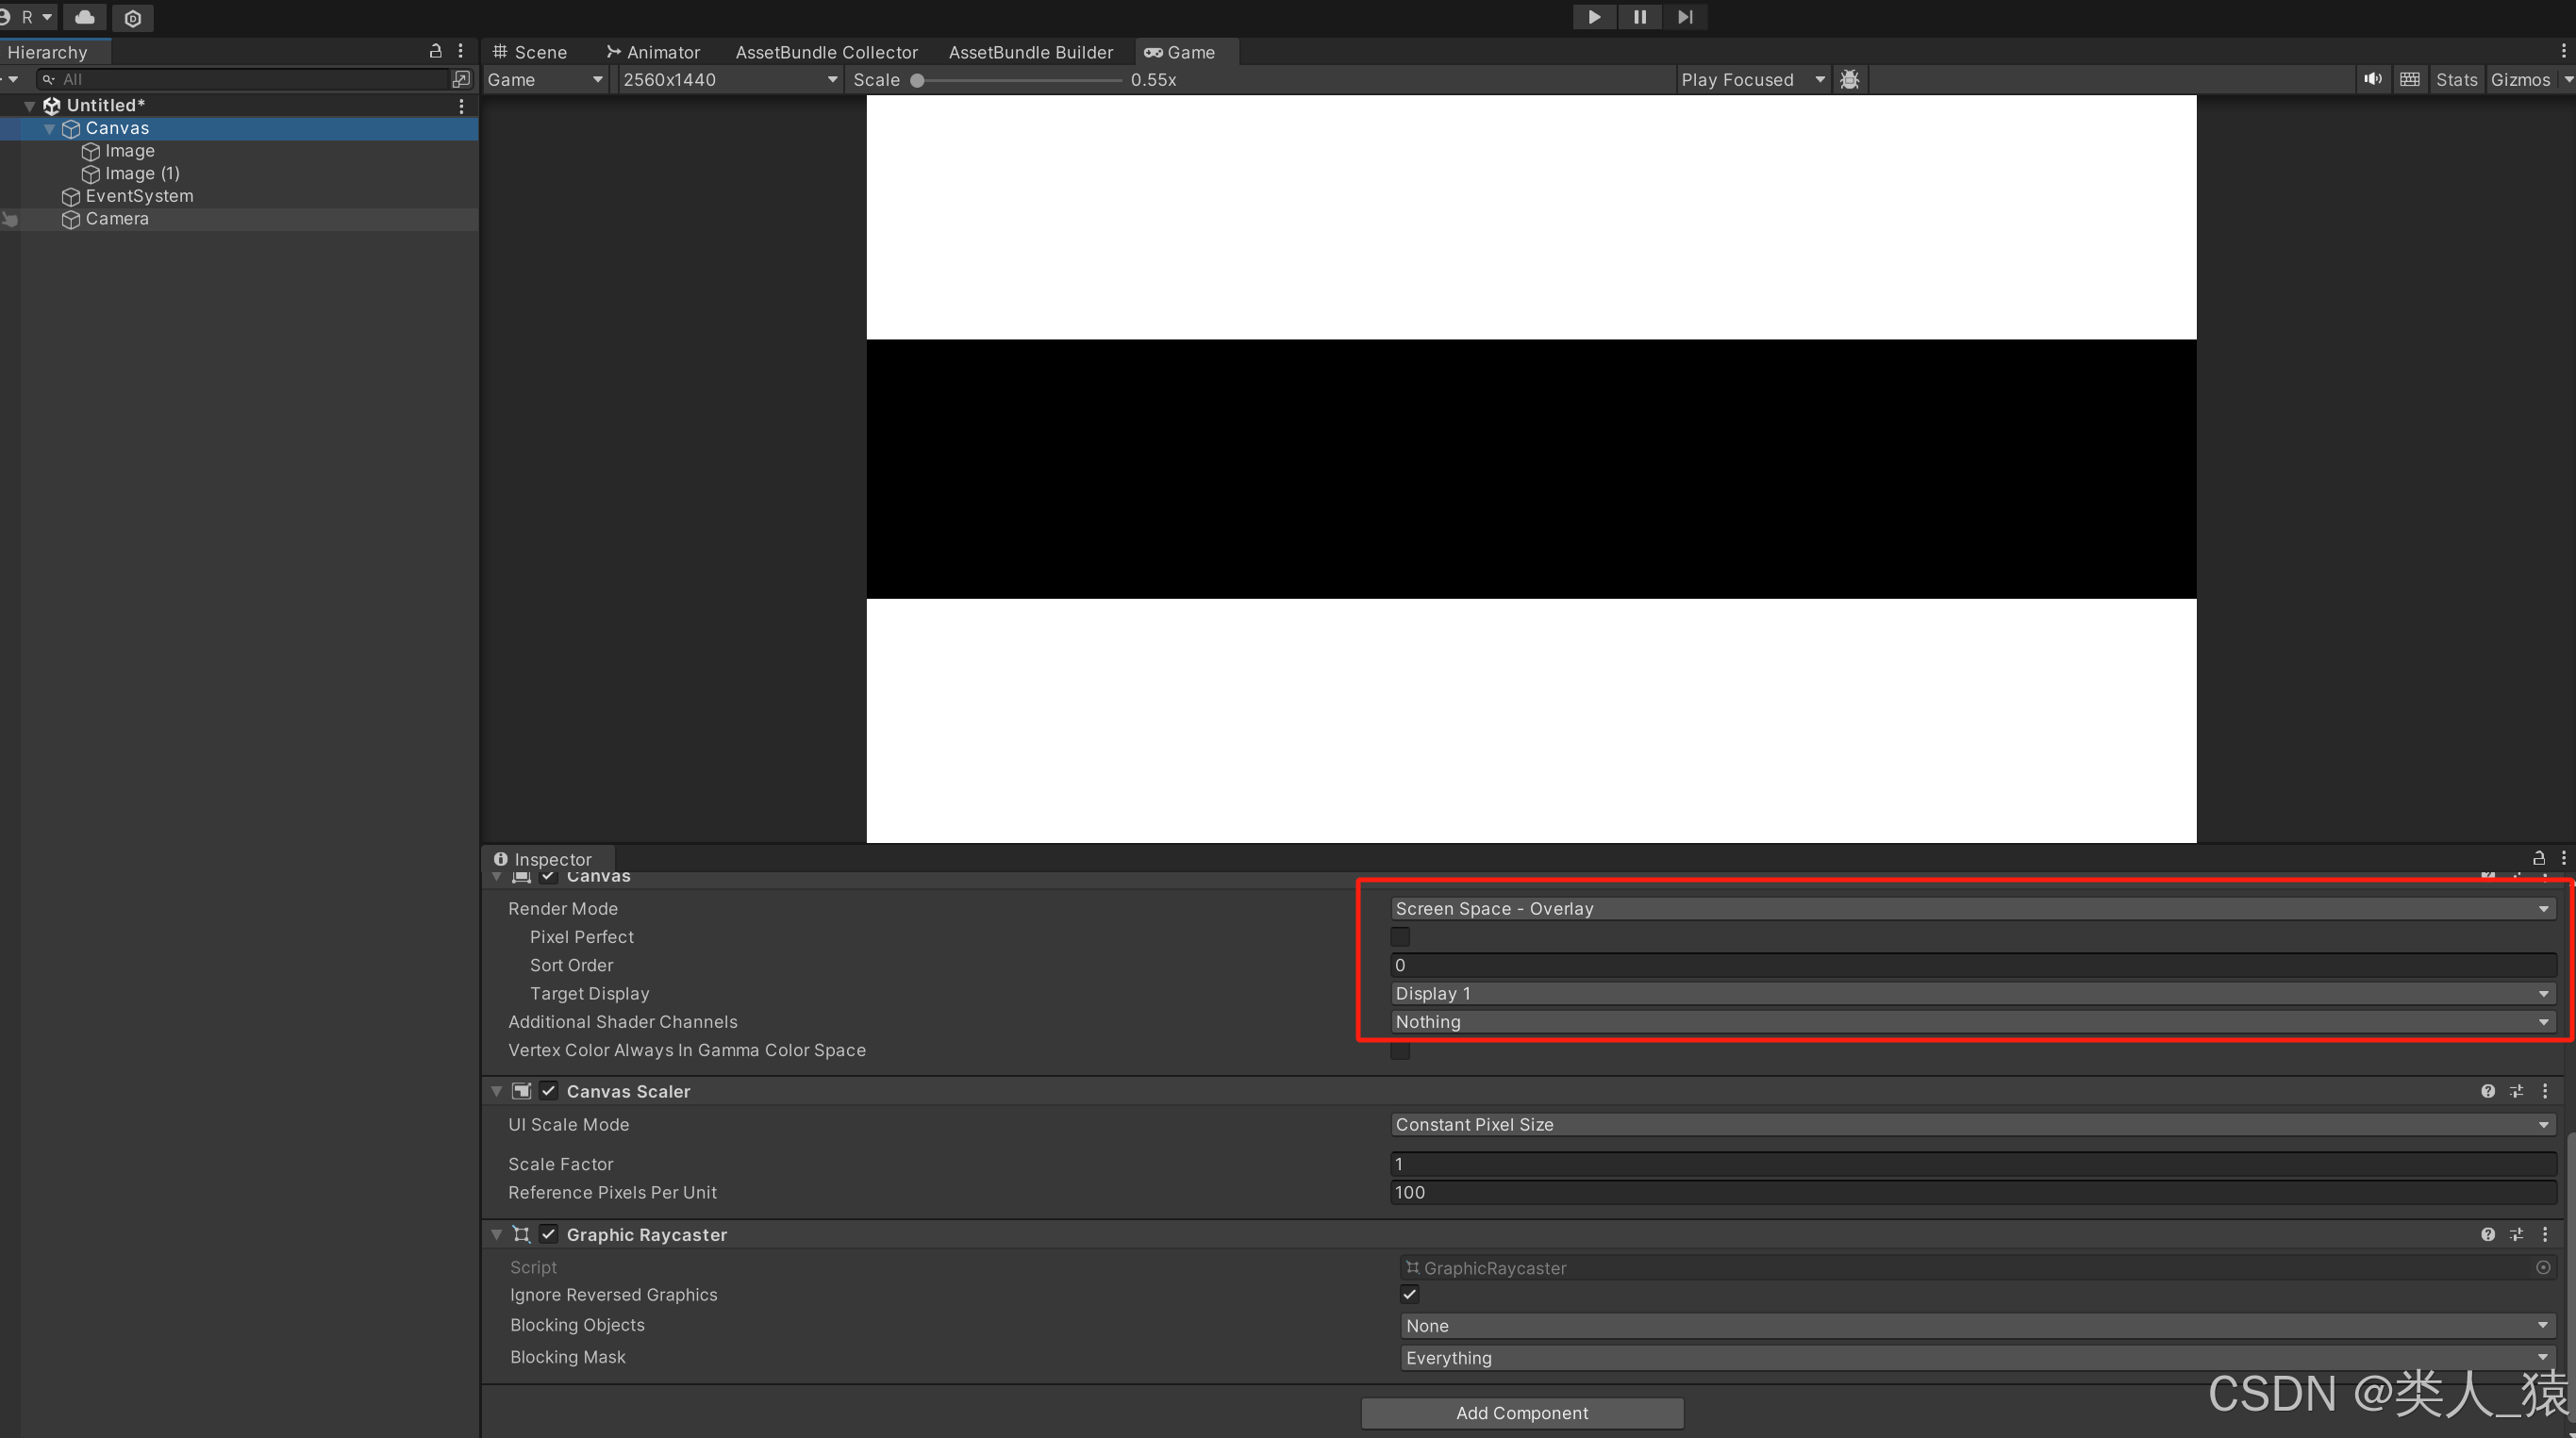Screen dimensions: 2576x1438
Task: Click the debug bug icon beside Play Focused
Action: (x=1849, y=79)
